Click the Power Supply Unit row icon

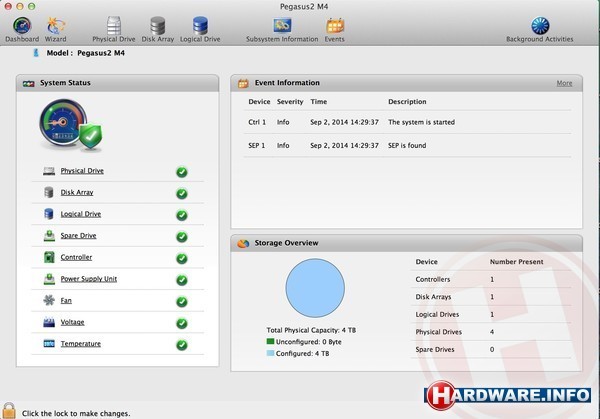coord(49,279)
